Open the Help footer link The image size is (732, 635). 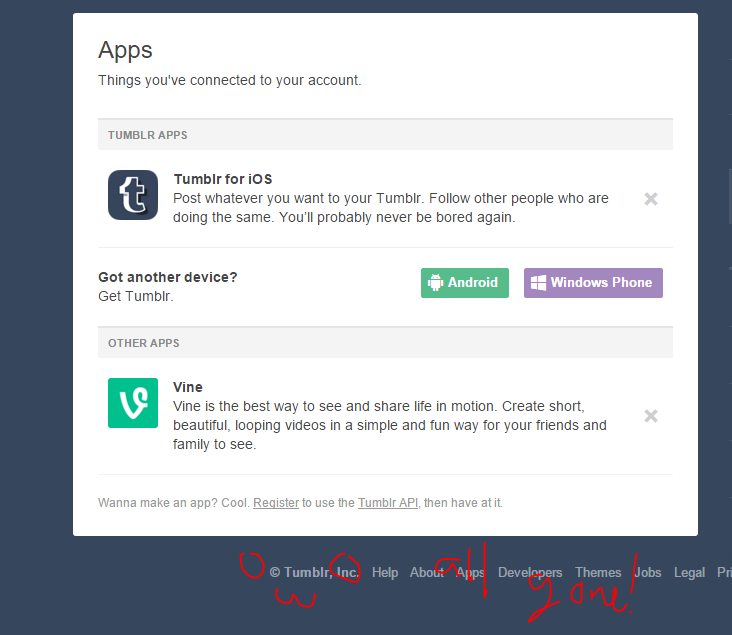[385, 572]
